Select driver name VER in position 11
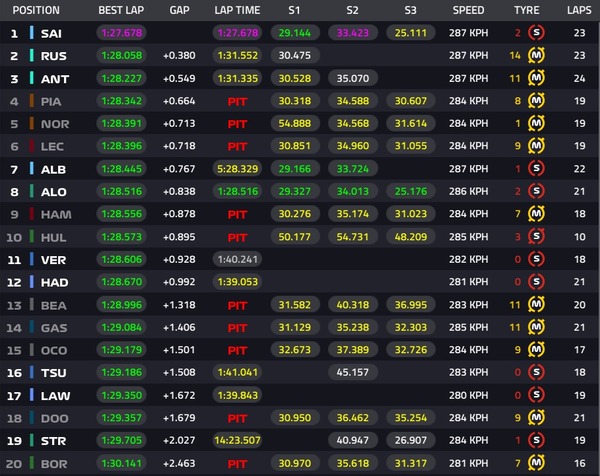 (x=53, y=260)
